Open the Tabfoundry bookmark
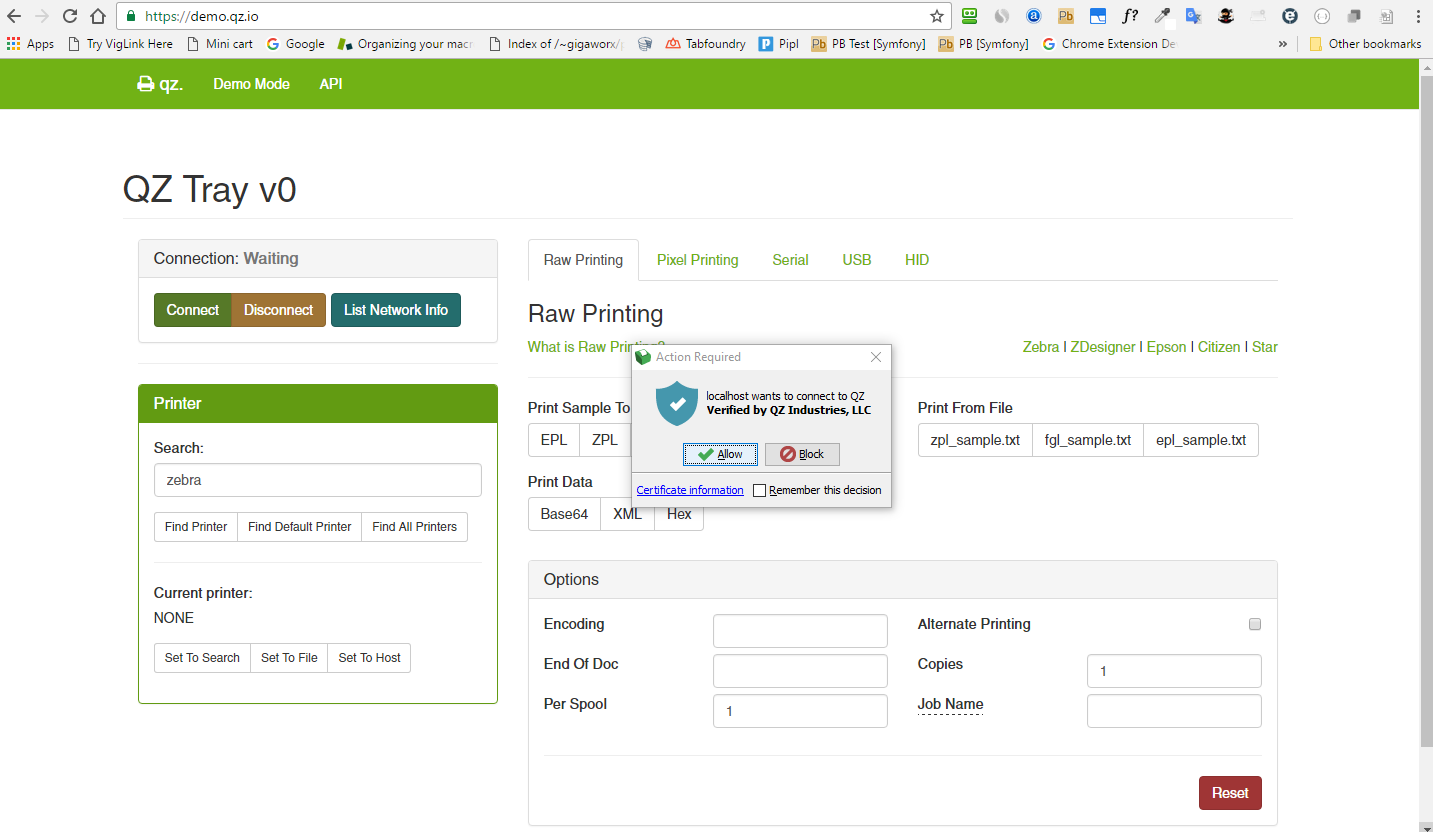 [x=705, y=44]
